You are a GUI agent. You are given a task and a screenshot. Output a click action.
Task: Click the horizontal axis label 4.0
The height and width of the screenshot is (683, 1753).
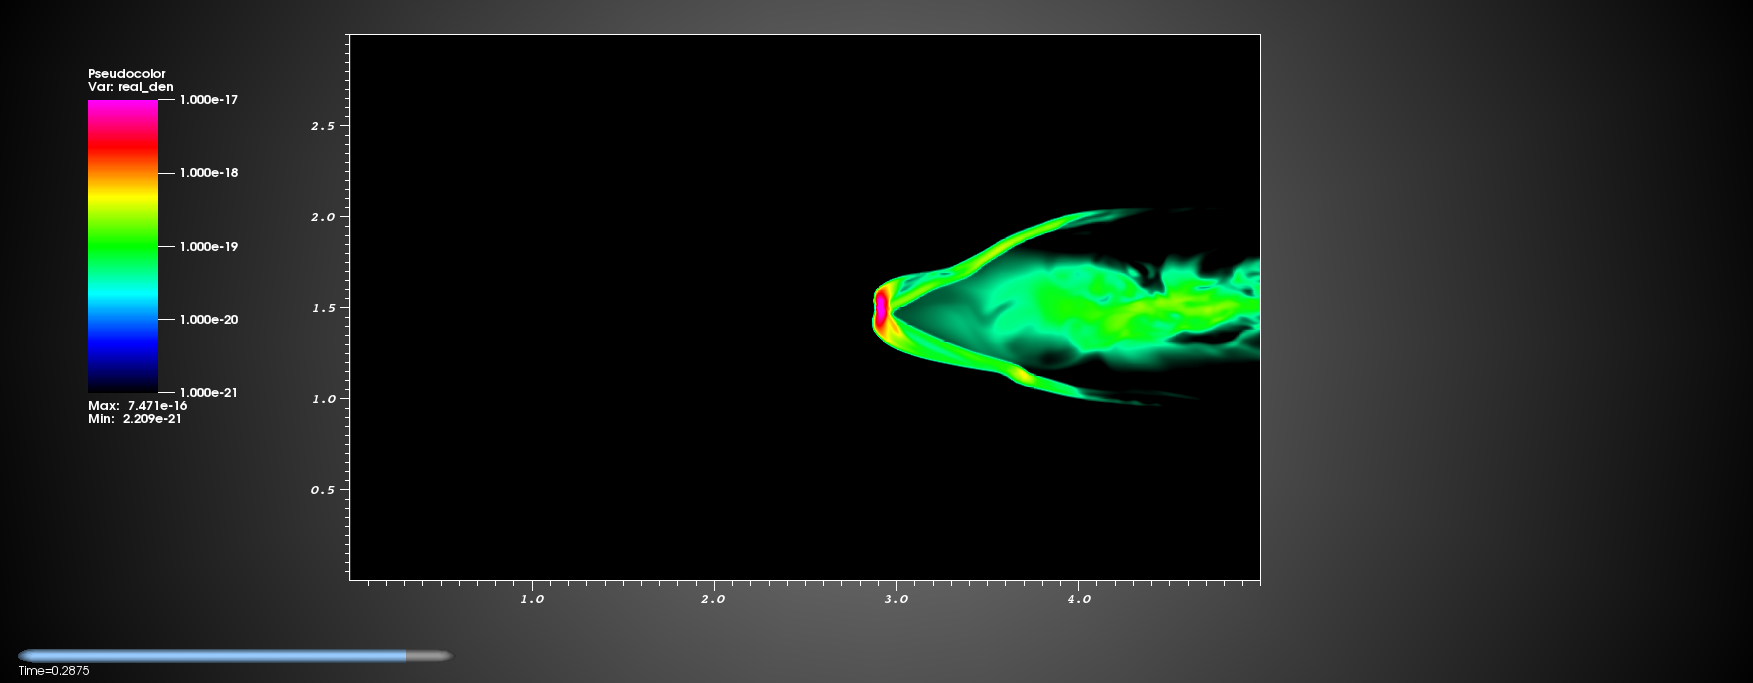pyautogui.click(x=1079, y=599)
